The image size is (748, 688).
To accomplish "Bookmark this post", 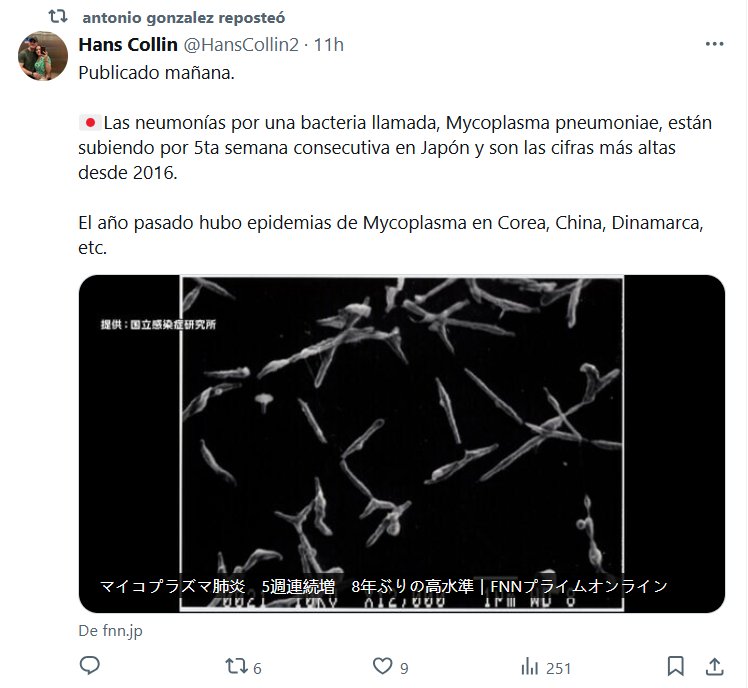I will pyautogui.click(x=675, y=666).
